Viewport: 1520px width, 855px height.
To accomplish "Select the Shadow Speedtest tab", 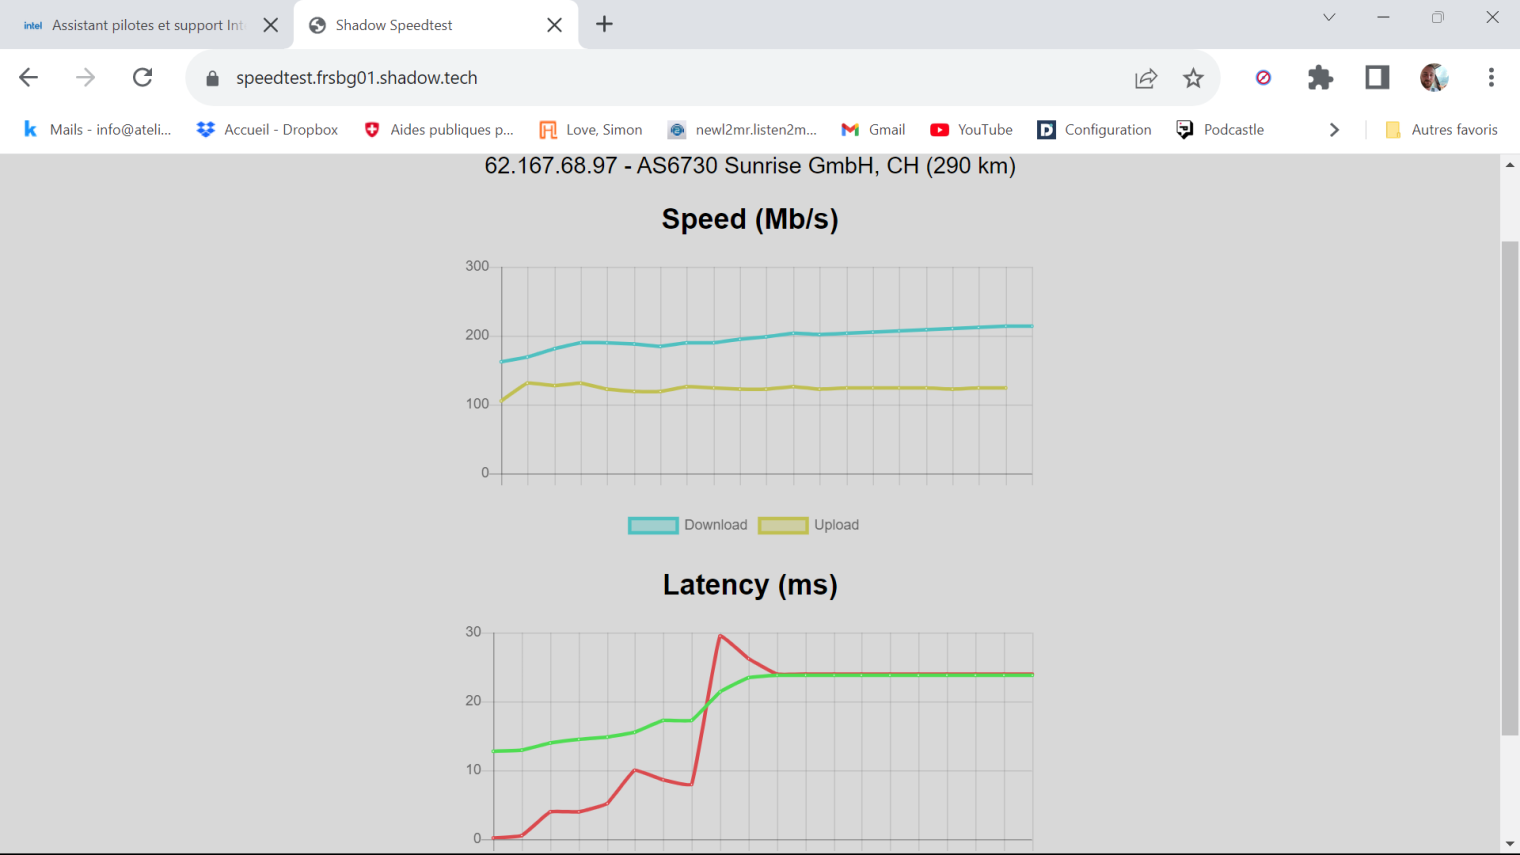I will [435, 25].
